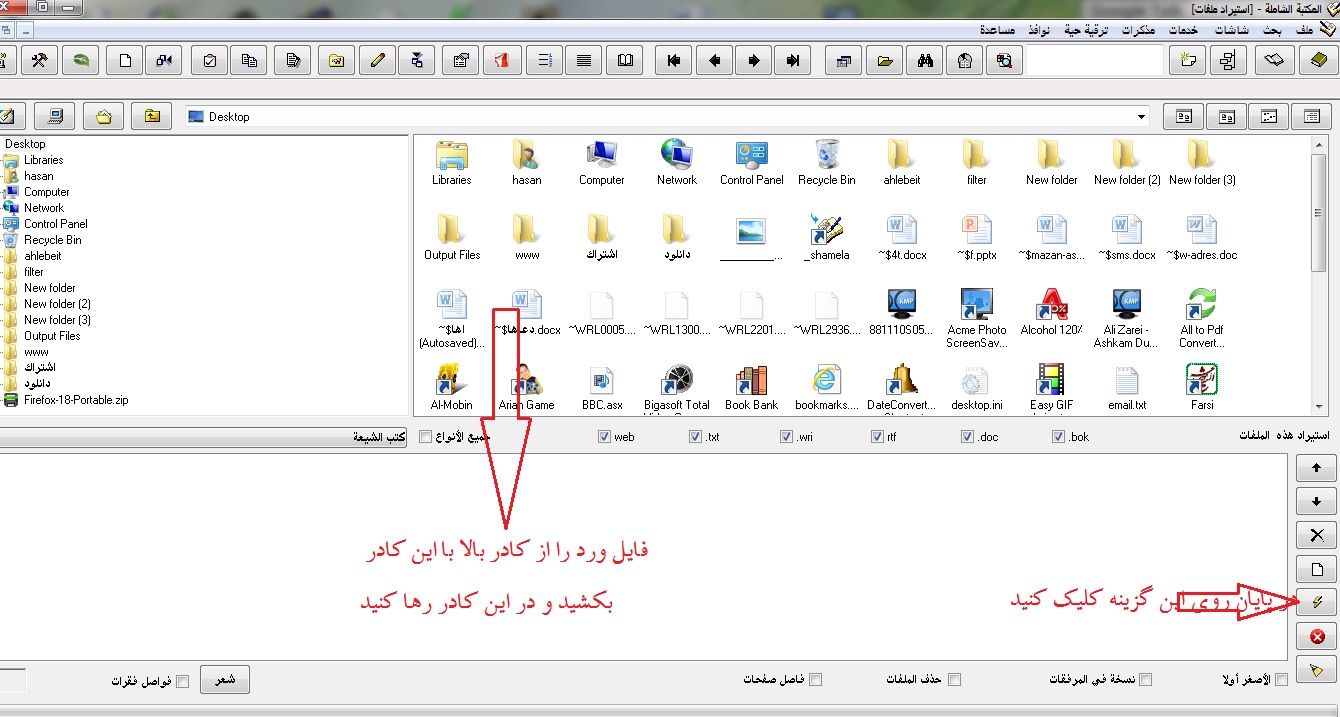
Task: Click the properties sheet toolbar icon
Action: [461, 60]
